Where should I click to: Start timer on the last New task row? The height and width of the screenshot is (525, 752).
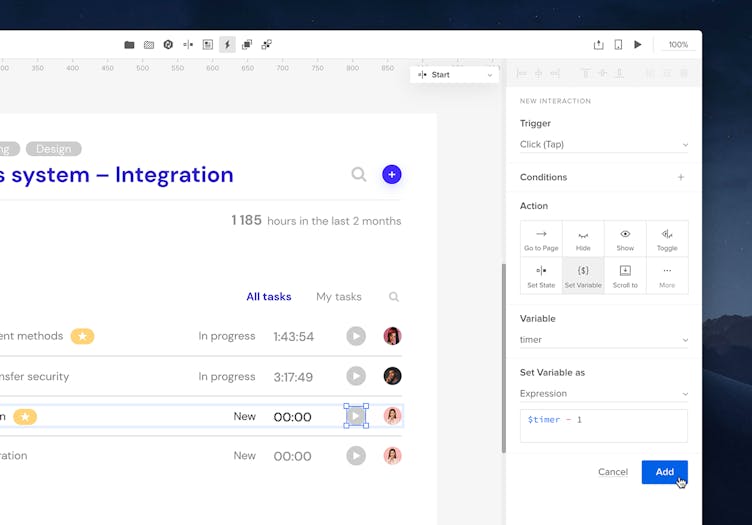pos(356,455)
